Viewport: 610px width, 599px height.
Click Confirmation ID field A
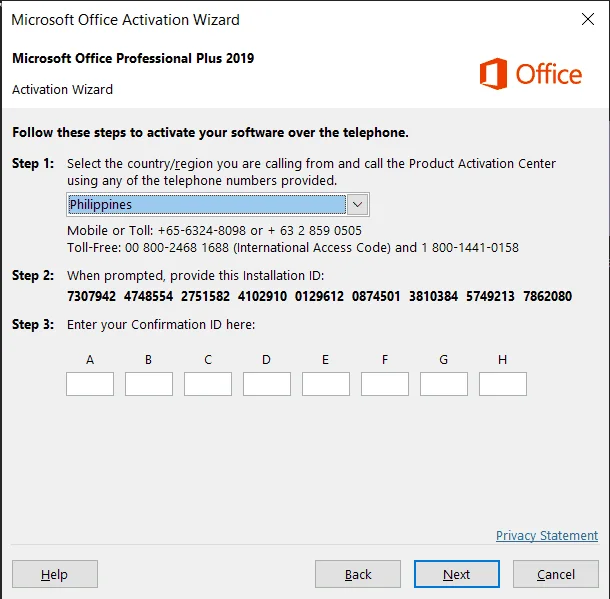(90, 384)
